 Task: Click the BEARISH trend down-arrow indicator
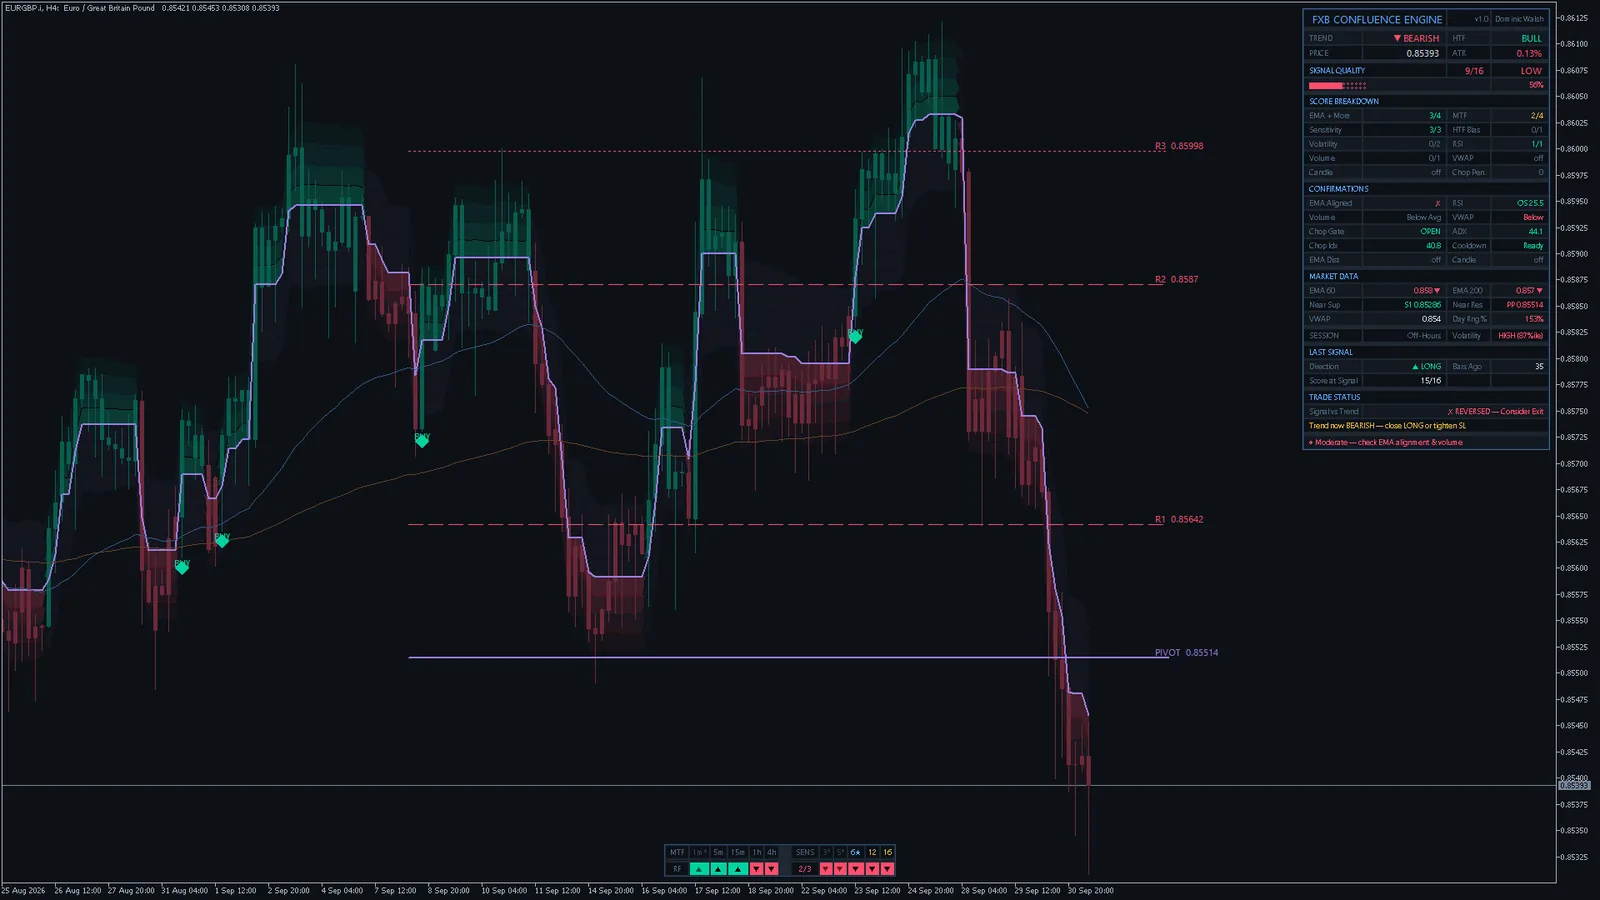pos(1397,39)
